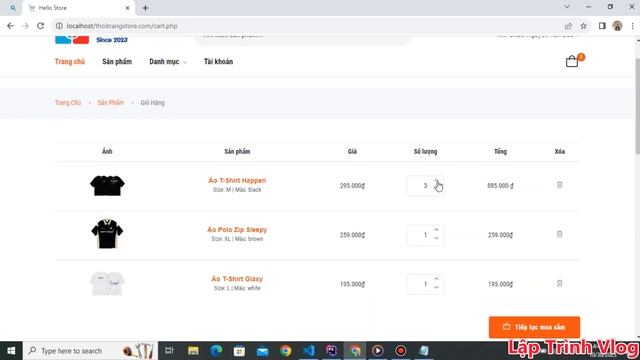Click Tiếp tục mua sắm button
640x360 pixels.
(x=534, y=327)
